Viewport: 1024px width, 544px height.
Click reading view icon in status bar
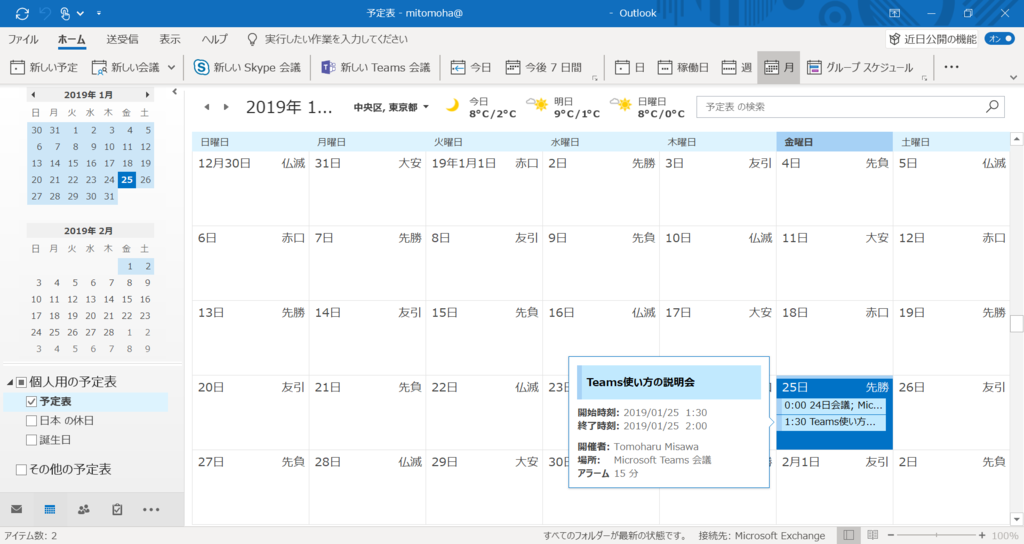tap(872, 536)
